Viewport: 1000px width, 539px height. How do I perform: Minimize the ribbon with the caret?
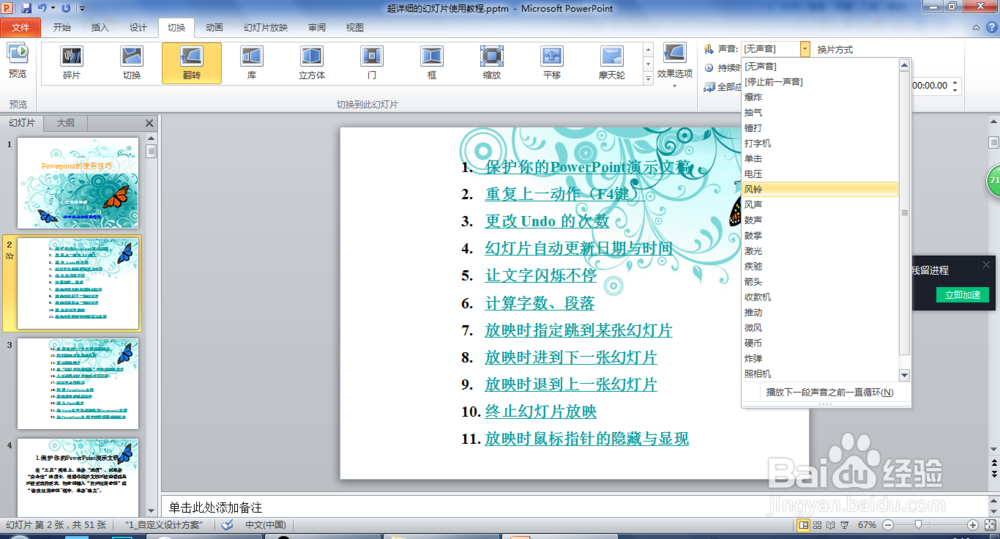pyautogui.click(x=976, y=27)
